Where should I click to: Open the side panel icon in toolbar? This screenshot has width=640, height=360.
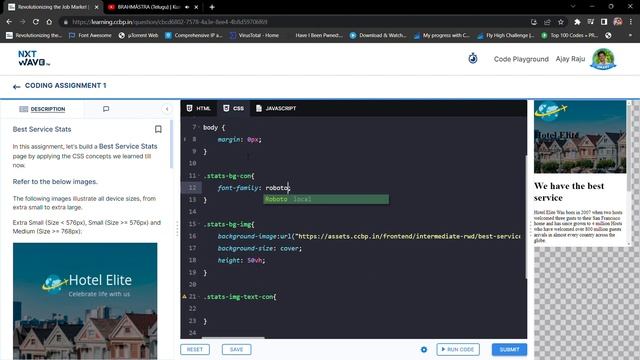coord(604,22)
